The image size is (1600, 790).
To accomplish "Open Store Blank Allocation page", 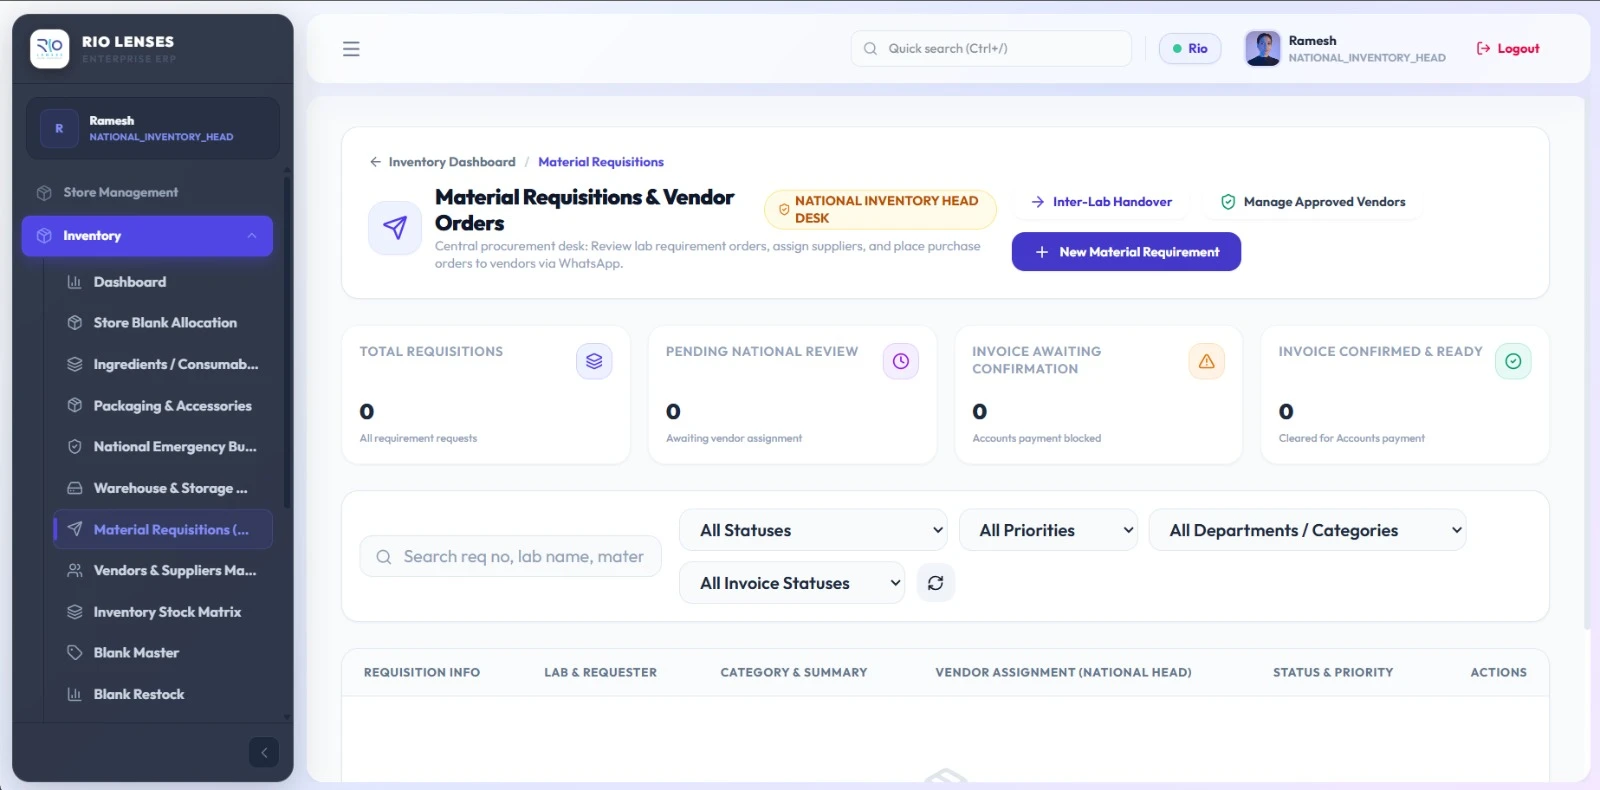I will tap(163, 323).
